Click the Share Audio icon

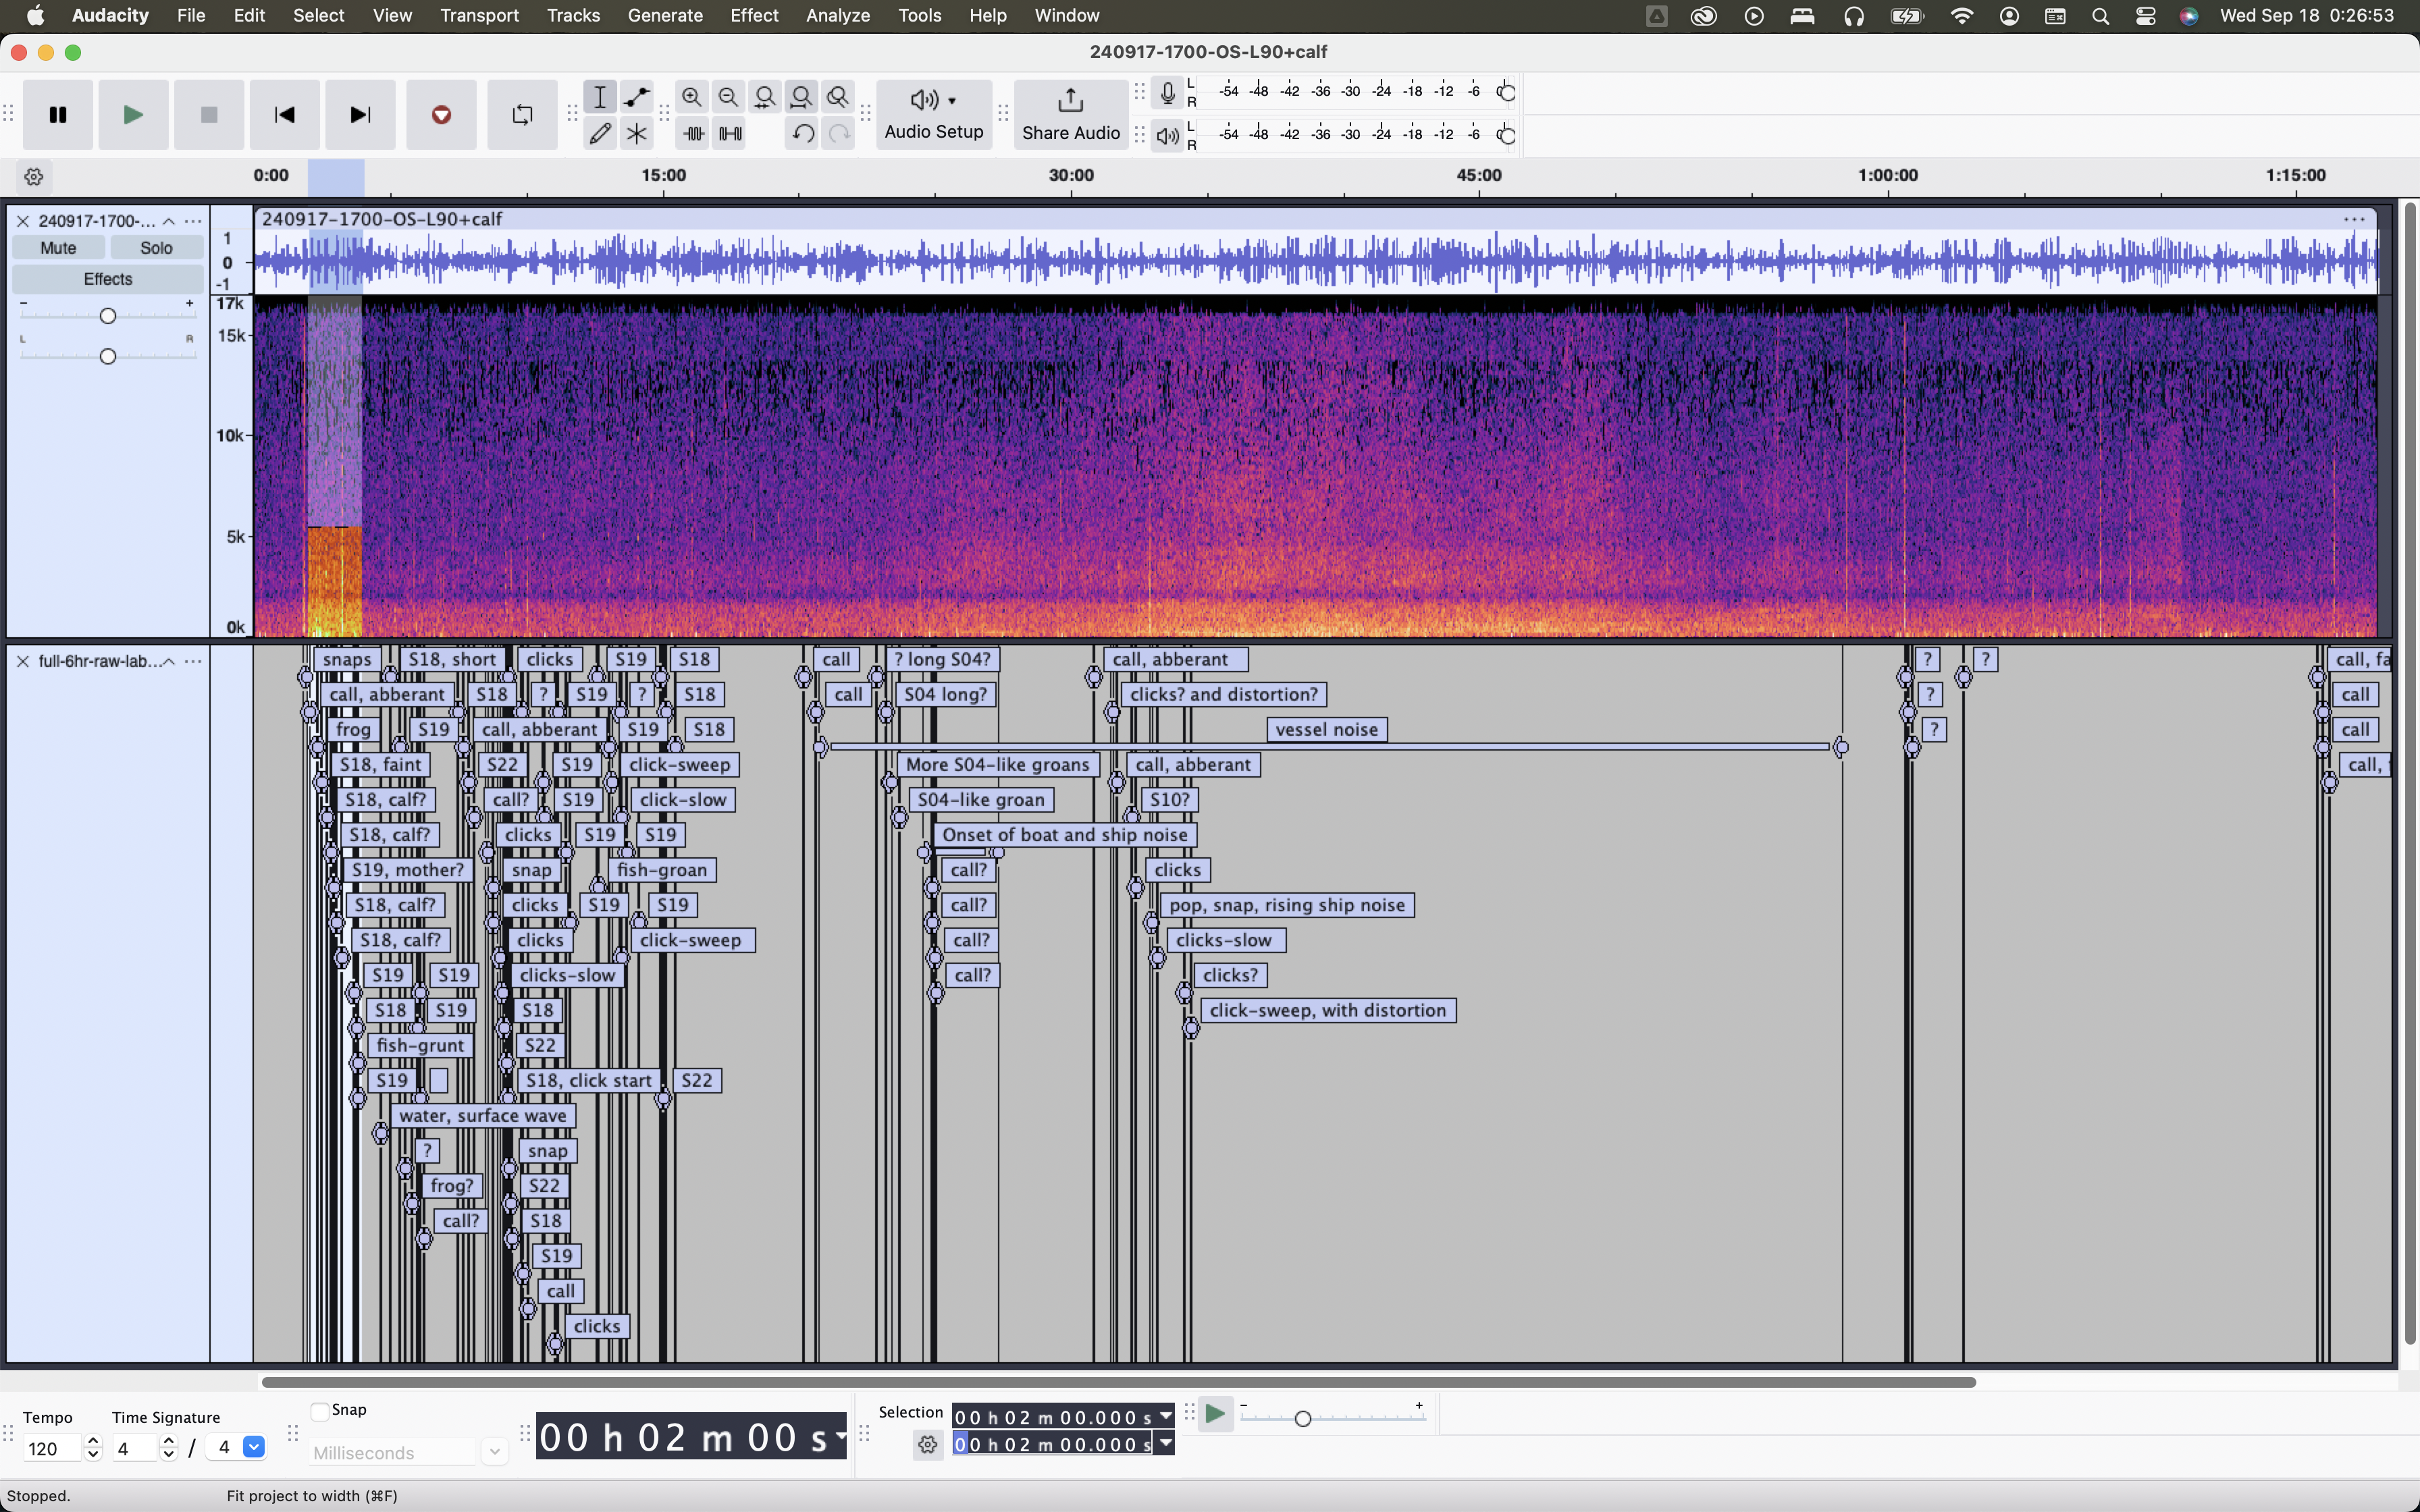tap(1070, 114)
